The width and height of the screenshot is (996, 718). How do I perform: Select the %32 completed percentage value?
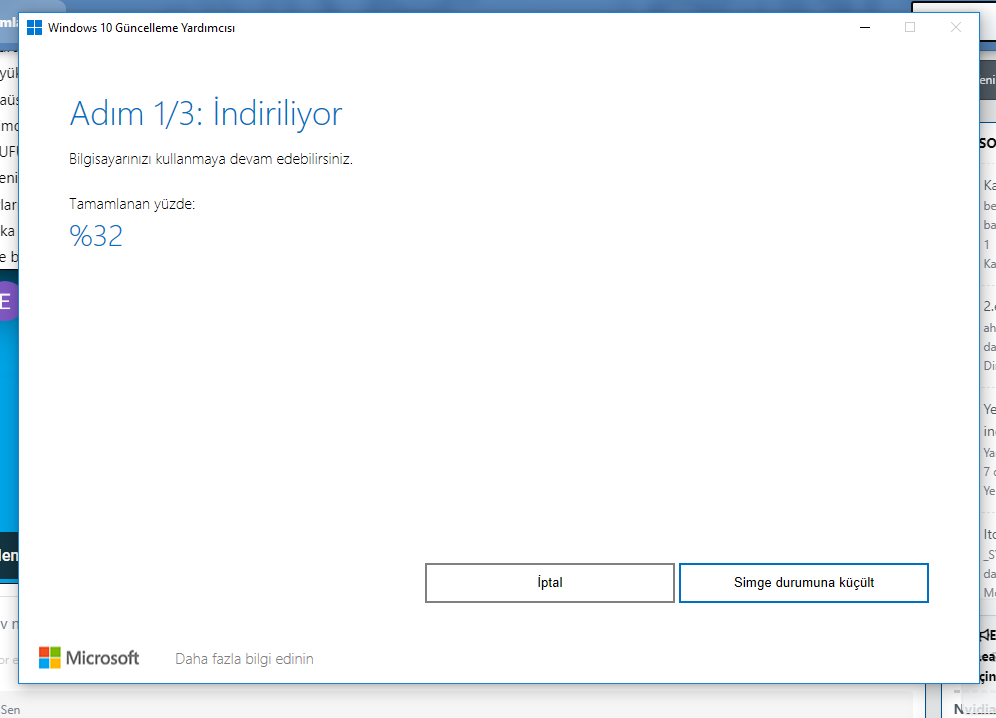click(96, 236)
